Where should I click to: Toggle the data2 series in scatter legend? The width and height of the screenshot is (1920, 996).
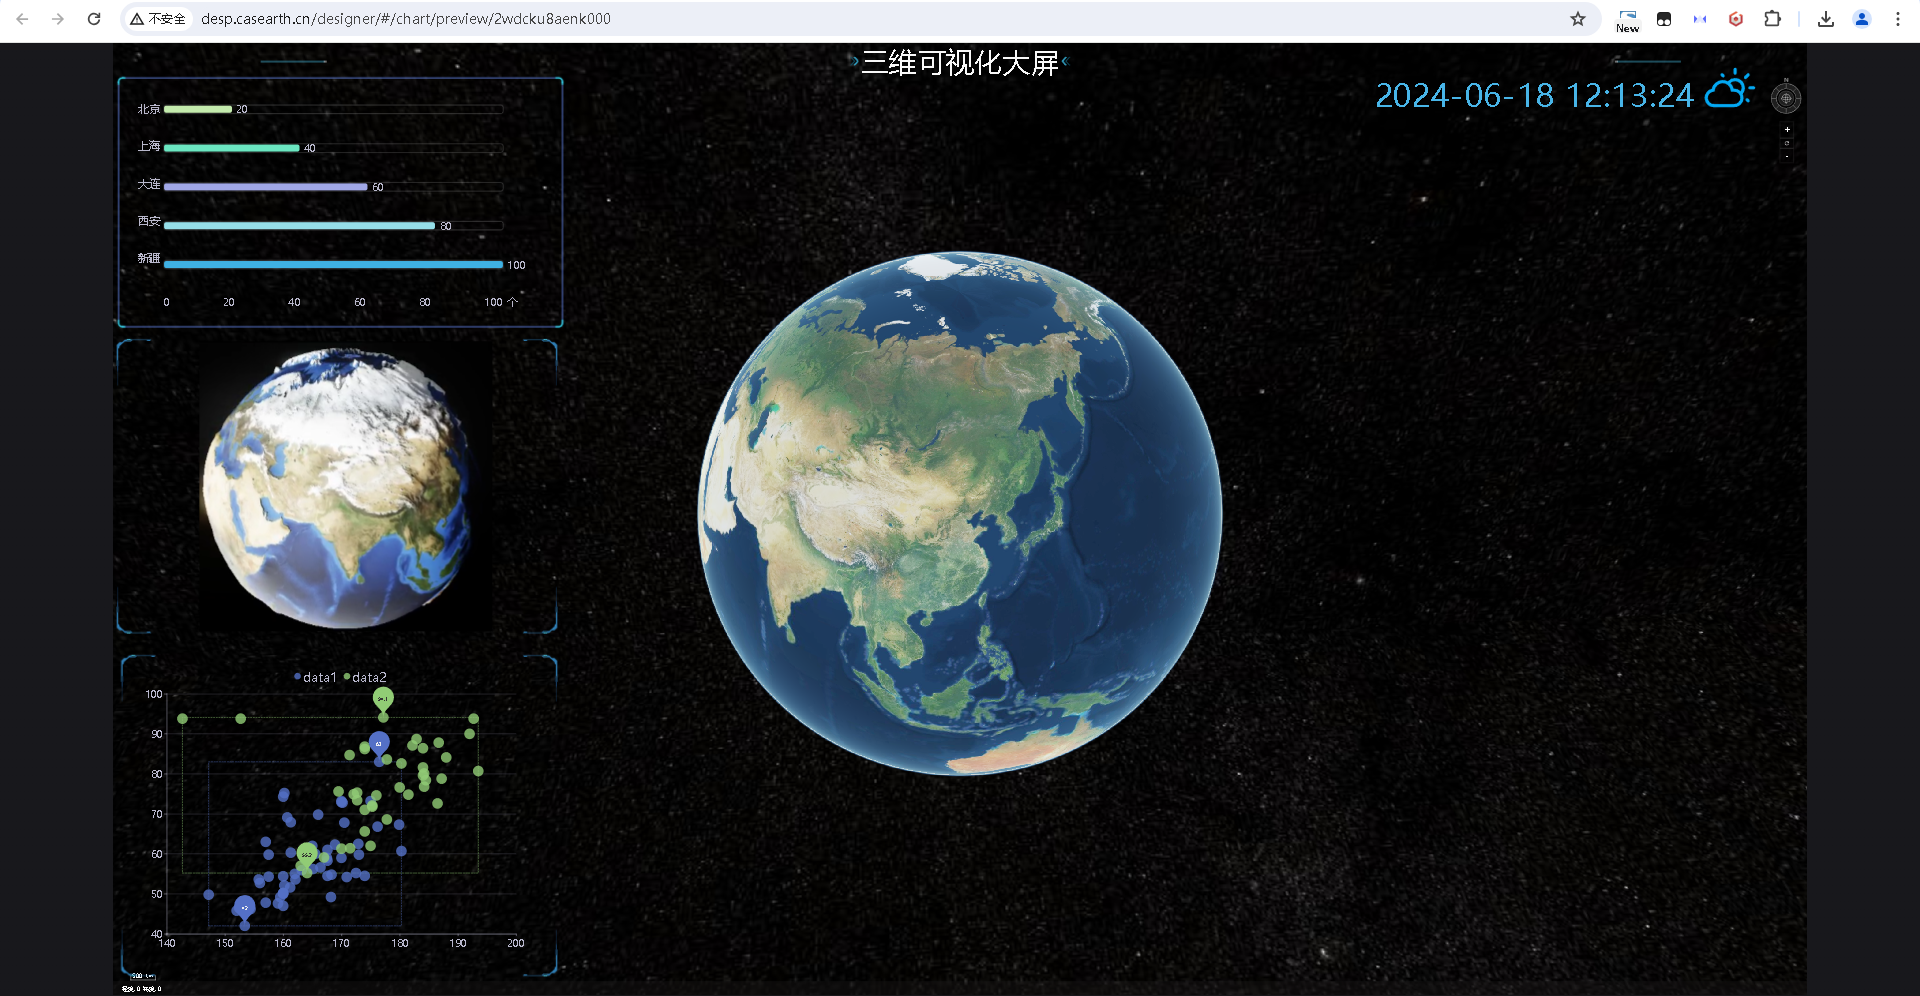coord(366,677)
